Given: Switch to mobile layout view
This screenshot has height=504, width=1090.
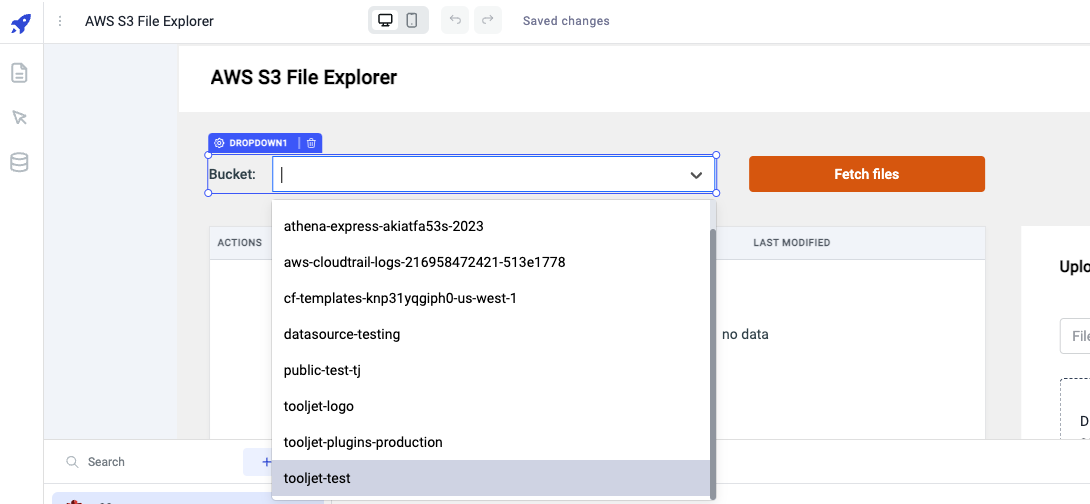Looking at the screenshot, I should click(x=412, y=21).
